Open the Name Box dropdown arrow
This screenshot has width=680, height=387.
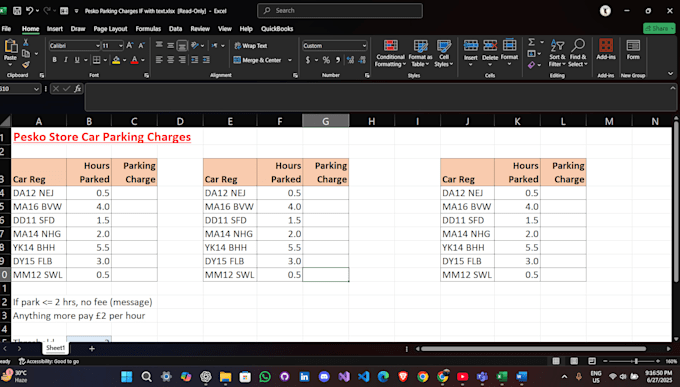click(36, 89)
